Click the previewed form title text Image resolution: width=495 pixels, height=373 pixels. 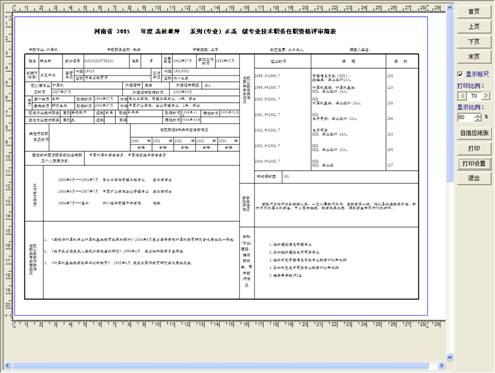[x=215, y=32]
